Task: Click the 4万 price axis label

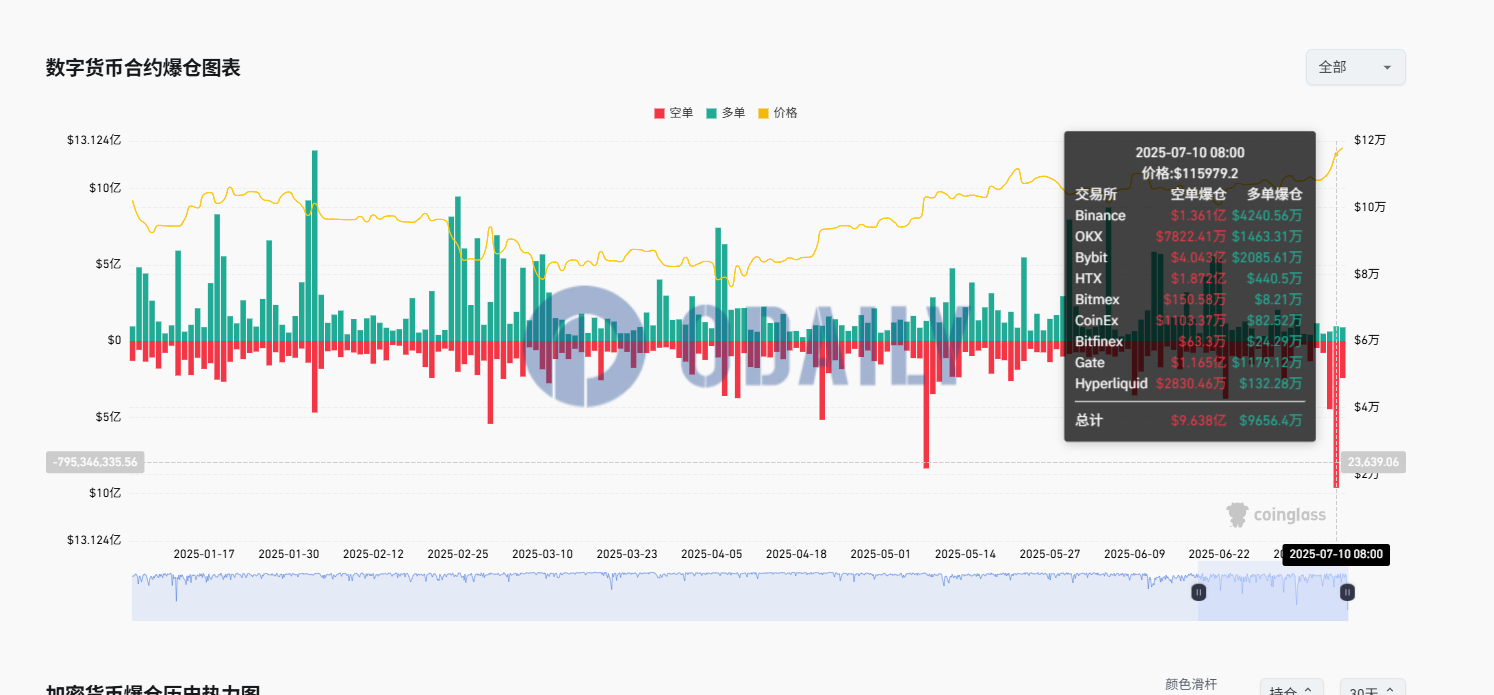Action: (x=1366, y=407)
